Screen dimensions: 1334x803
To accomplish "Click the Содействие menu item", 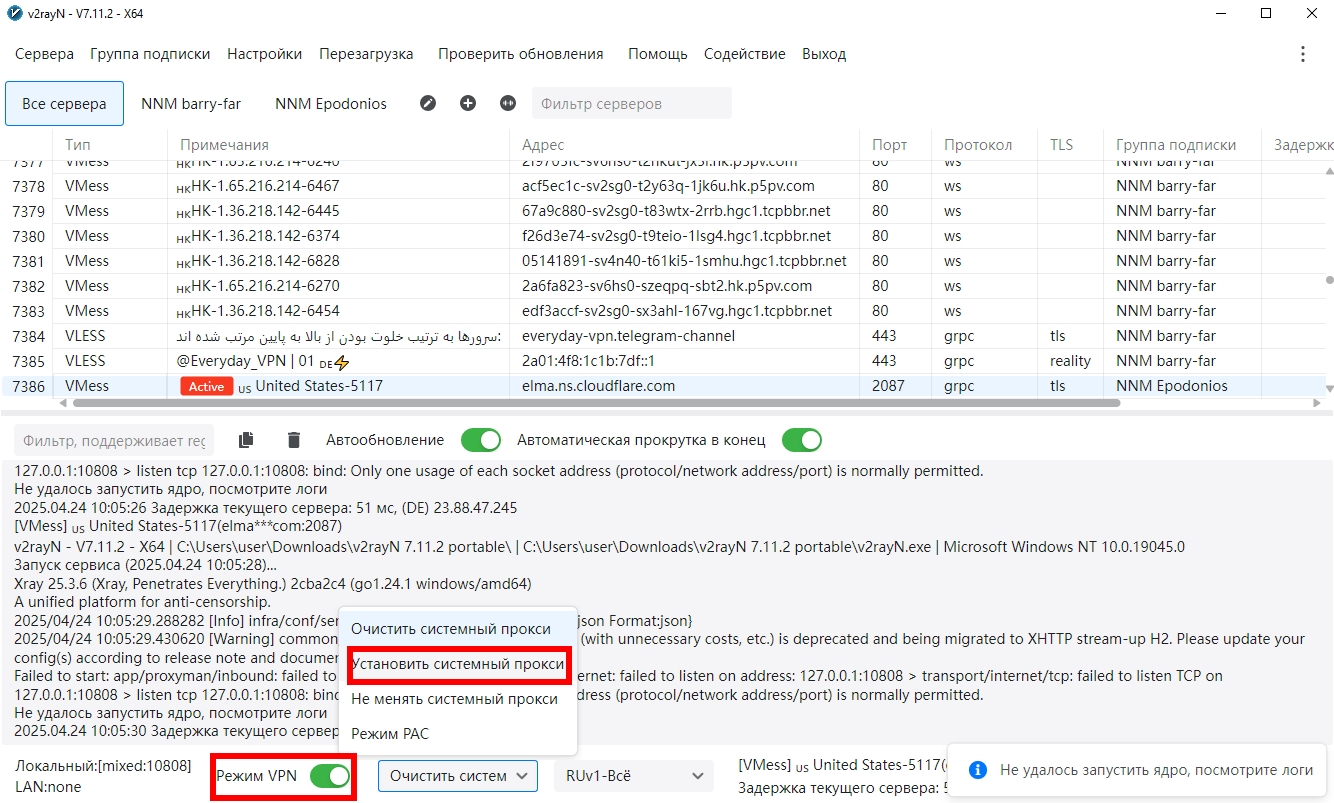I will point(744,54).
